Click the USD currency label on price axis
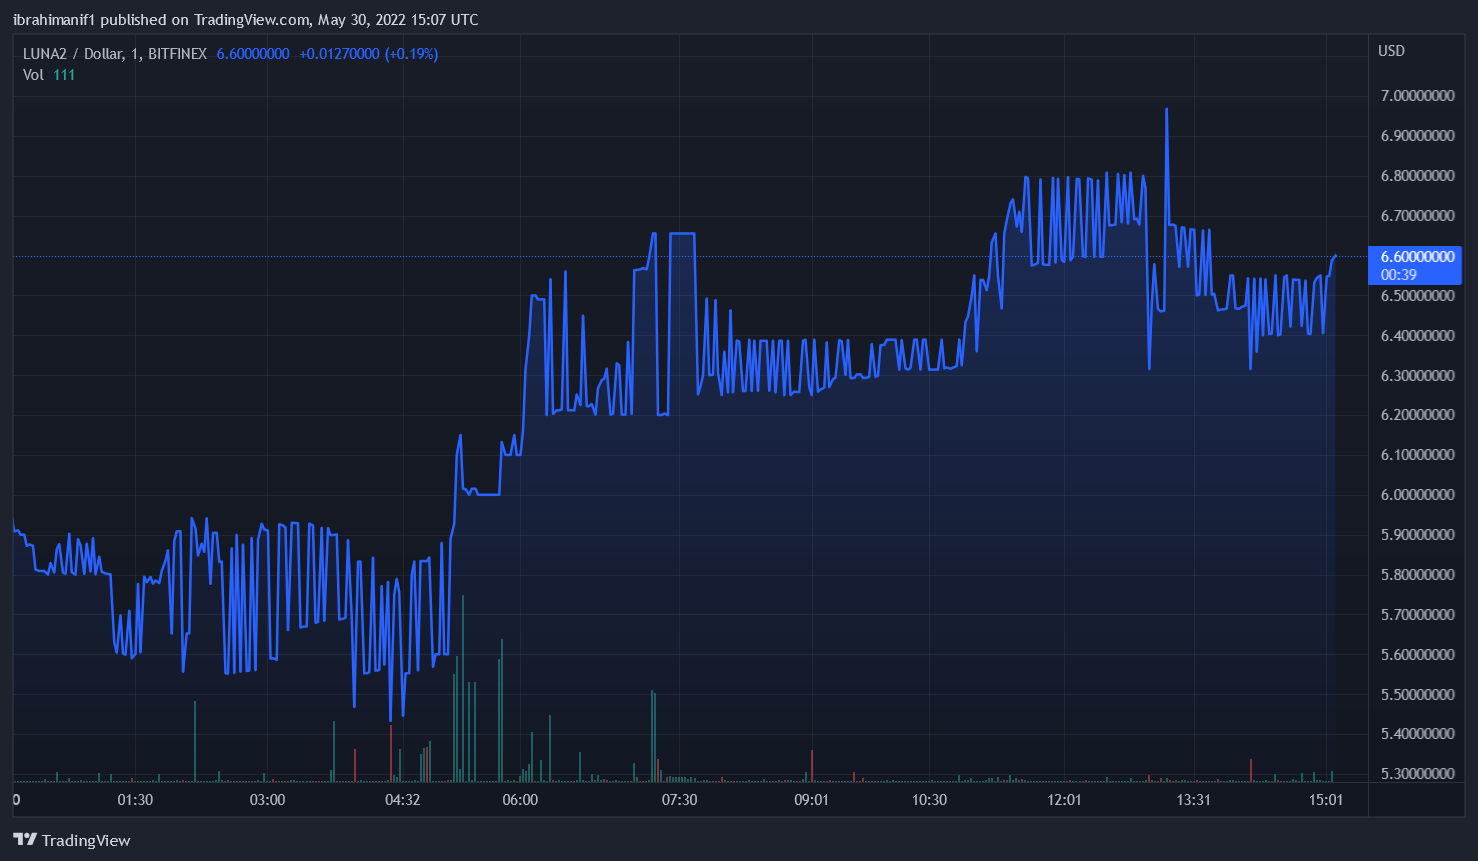Screen dimensions: 1478x861 (1391, 51)
